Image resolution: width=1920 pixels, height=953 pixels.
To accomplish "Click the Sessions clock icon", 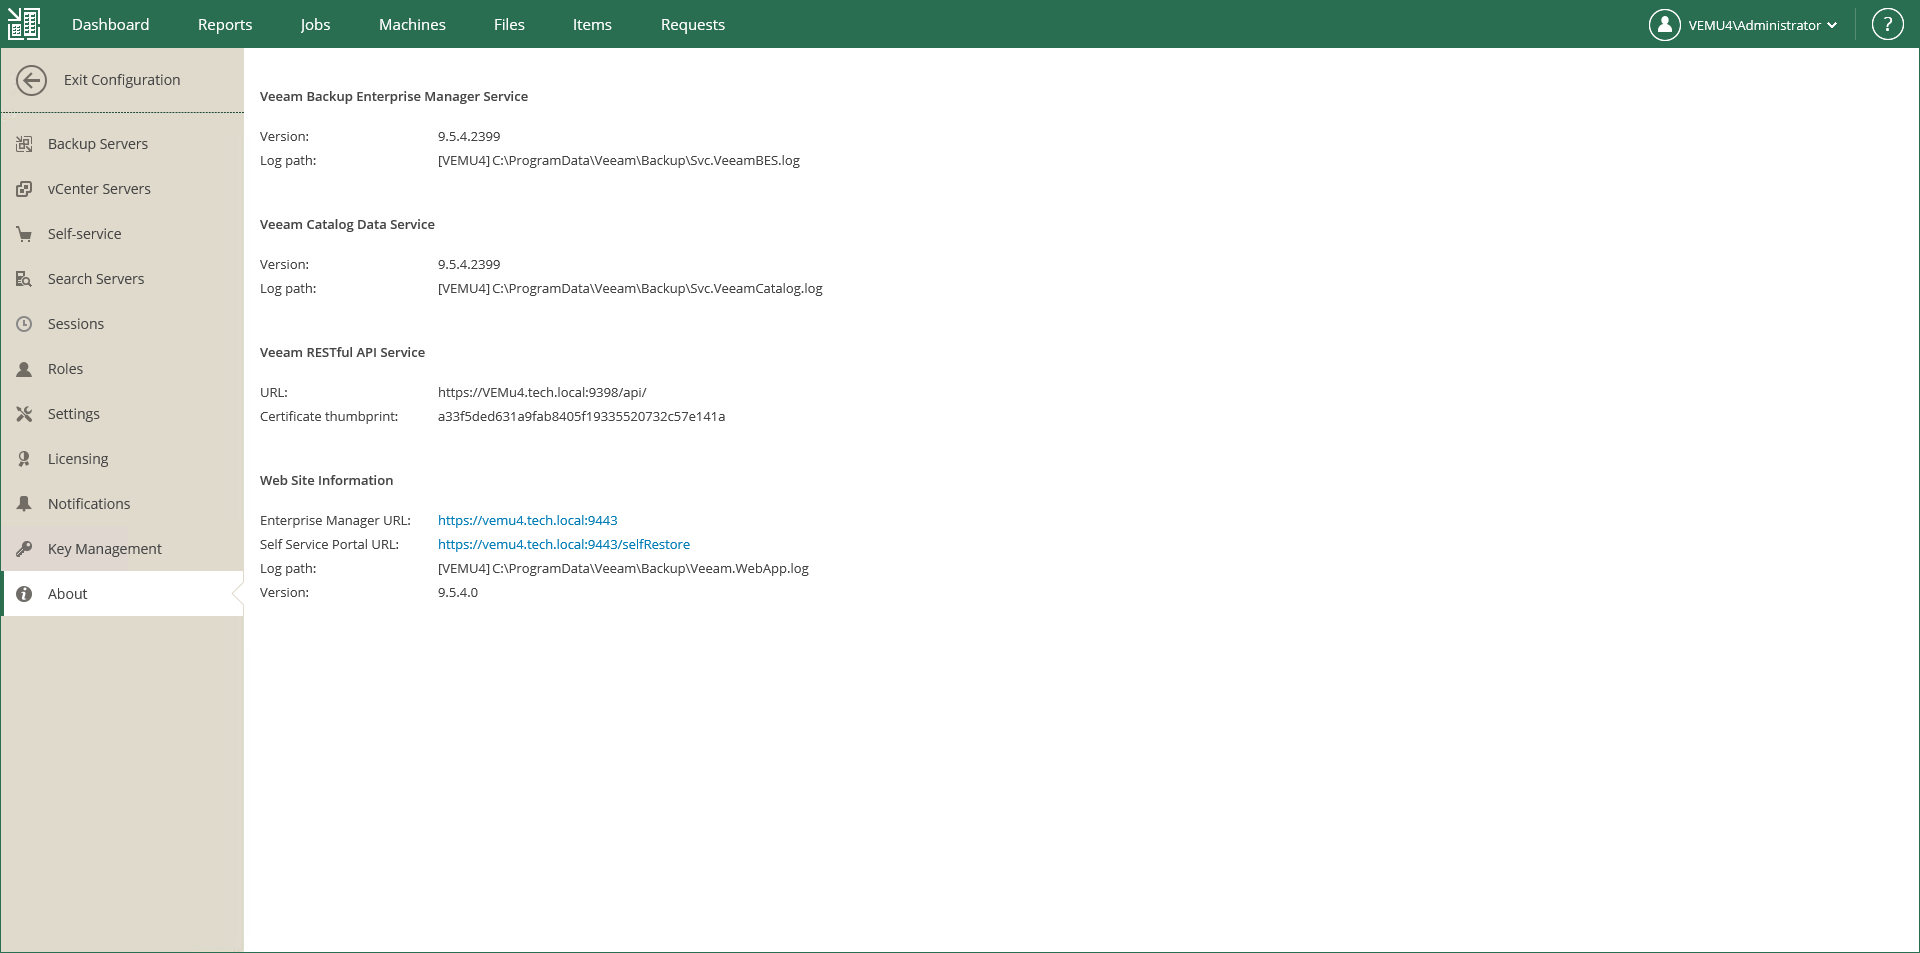I will (24, 324).
